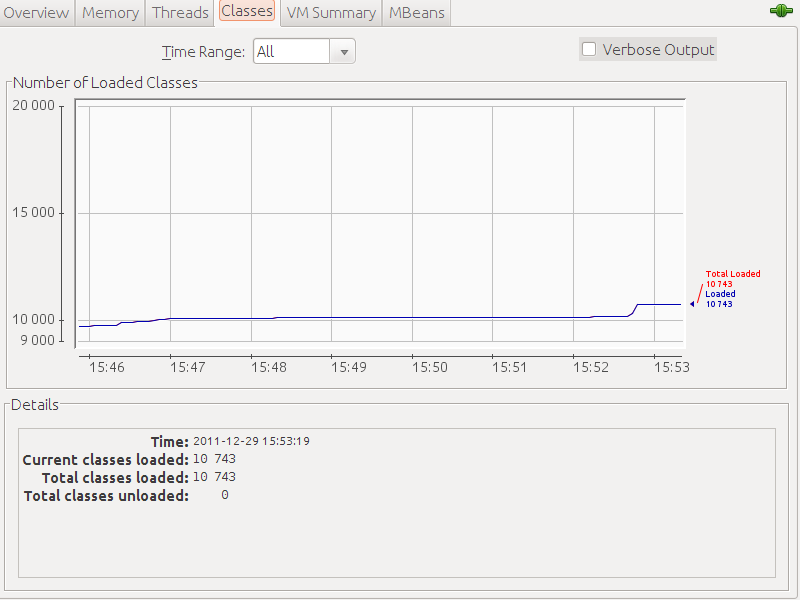Click the 15:46 time axis label
Screen dimensions: 800x600
click(107, 368)
